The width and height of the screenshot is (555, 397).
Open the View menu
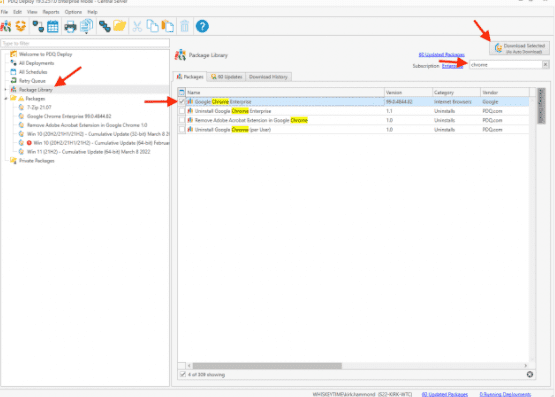click(32, 12)
